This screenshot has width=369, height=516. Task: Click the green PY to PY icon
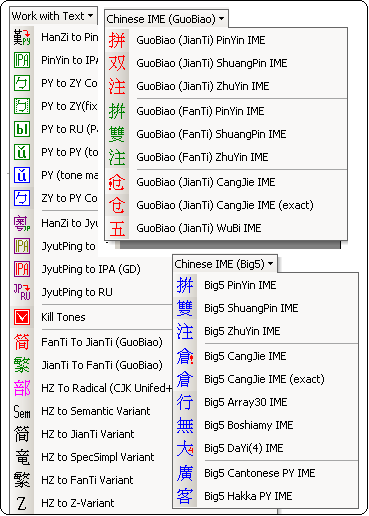[x=22, y=152]
